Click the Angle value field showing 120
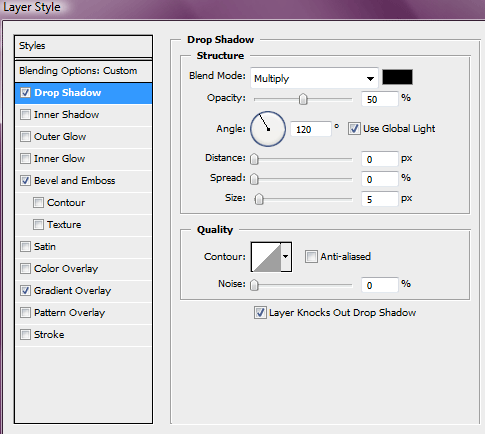Screen dimensions: 485x434 [x=311, y=129]
